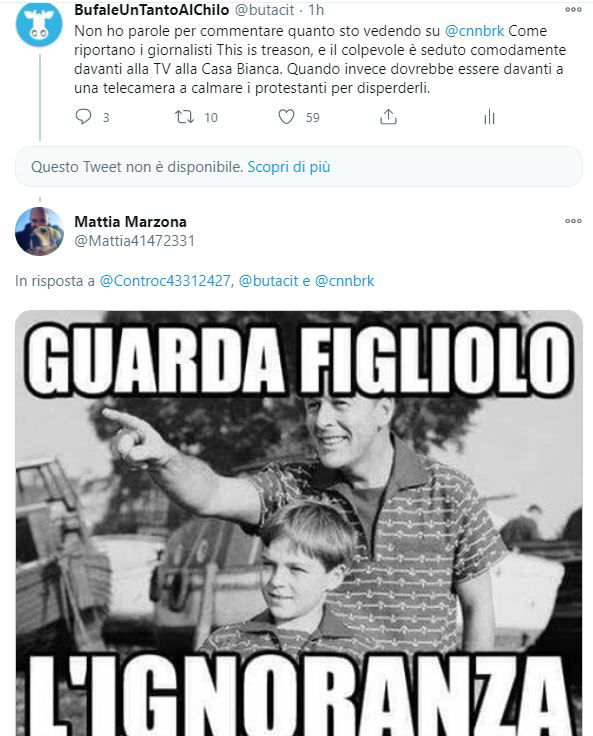The height and width of the screenshot is (736, 593).
Task: Open three-dot menu on butacit tweet
Action: [573, 9]
